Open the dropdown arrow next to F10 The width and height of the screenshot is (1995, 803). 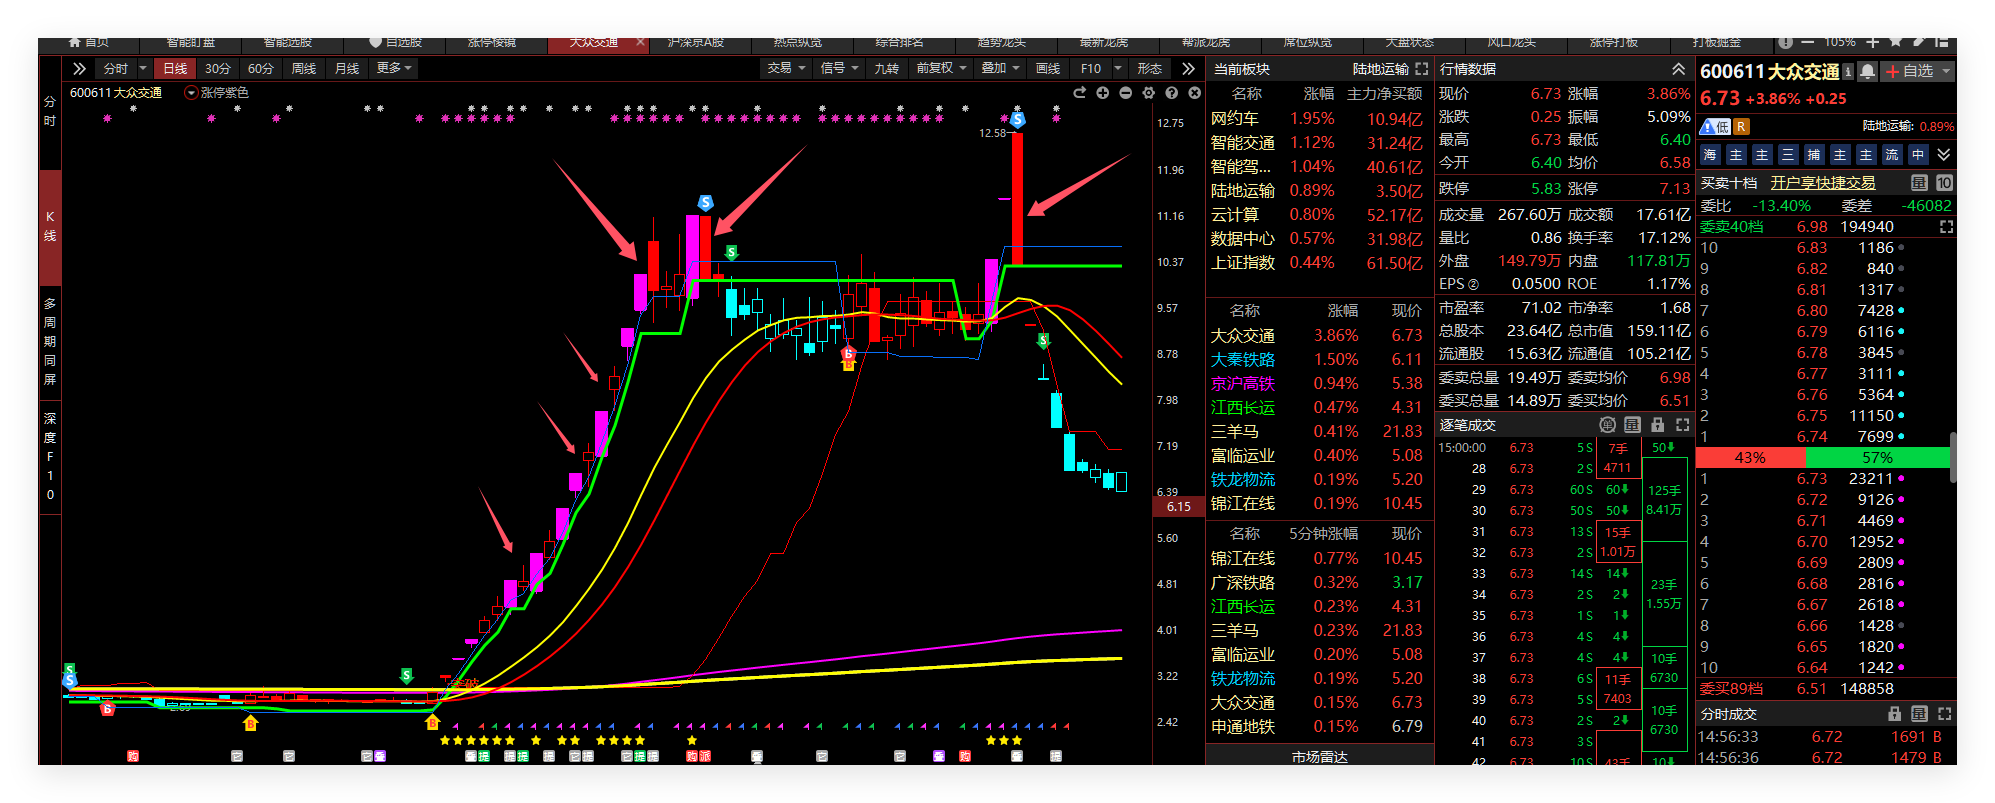click(x=1118, y=68)
